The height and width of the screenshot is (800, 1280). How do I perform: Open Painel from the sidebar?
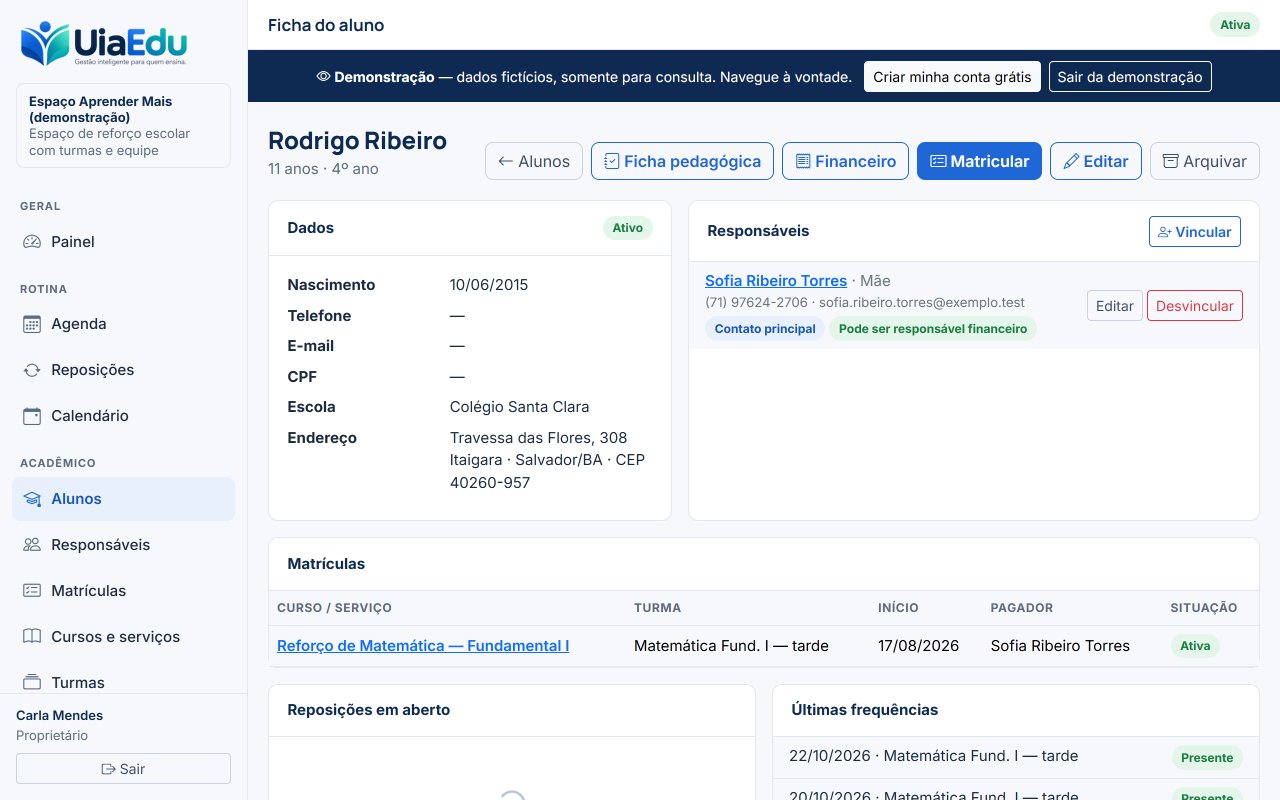pyautogui.click(x=124, y=241)
